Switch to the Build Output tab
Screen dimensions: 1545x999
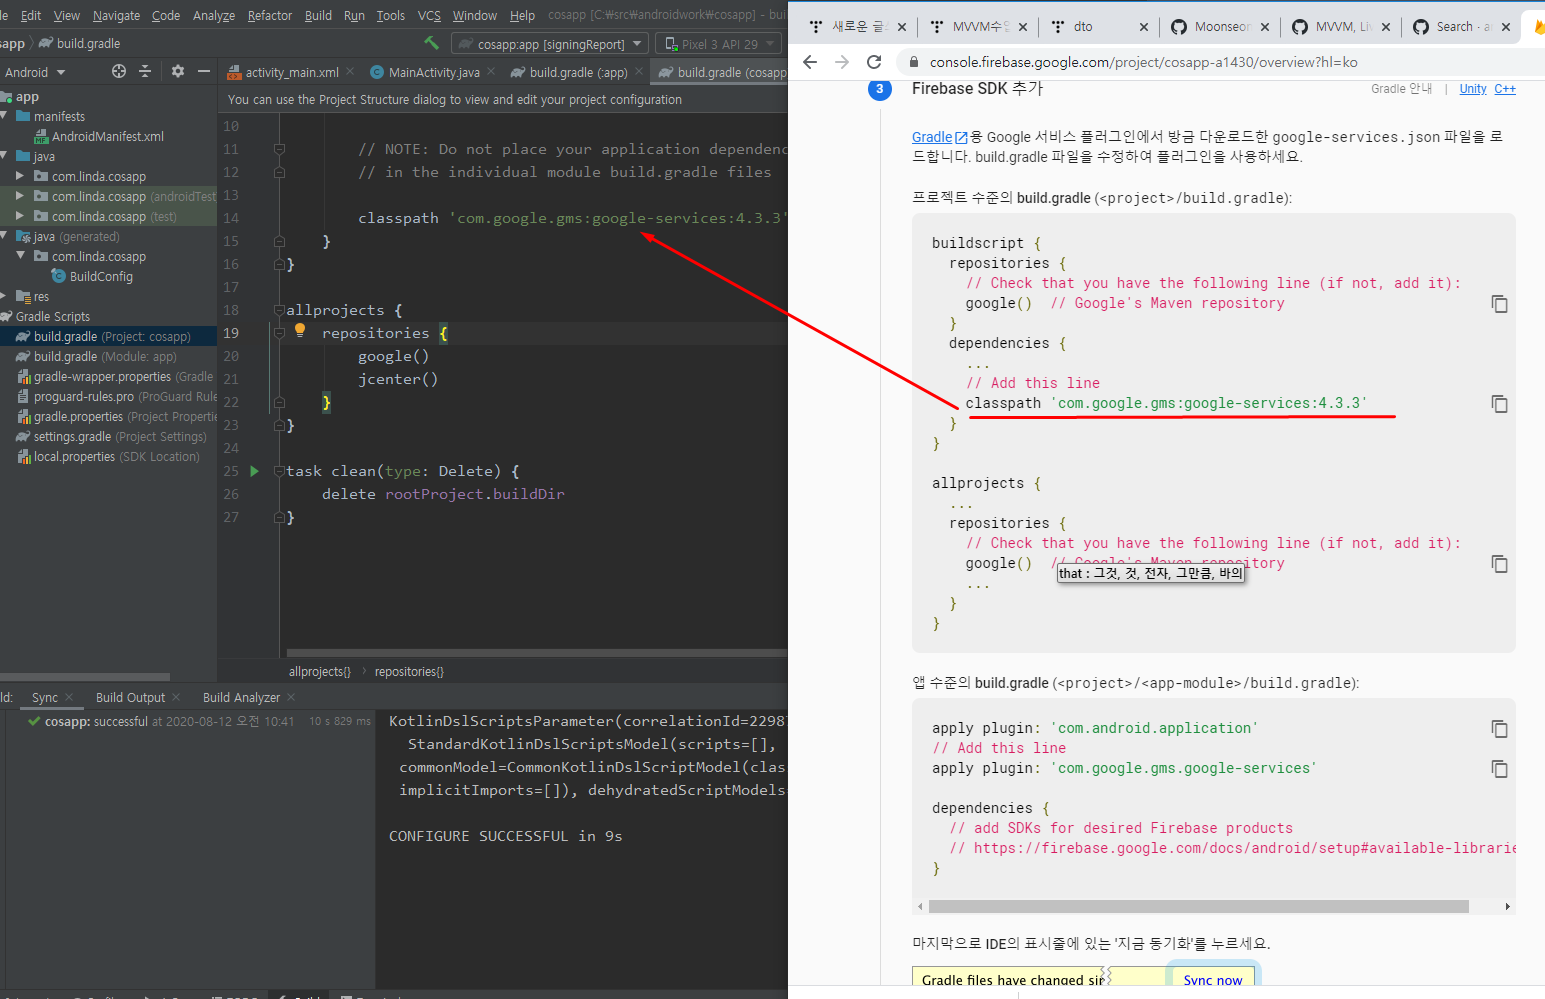130,697
